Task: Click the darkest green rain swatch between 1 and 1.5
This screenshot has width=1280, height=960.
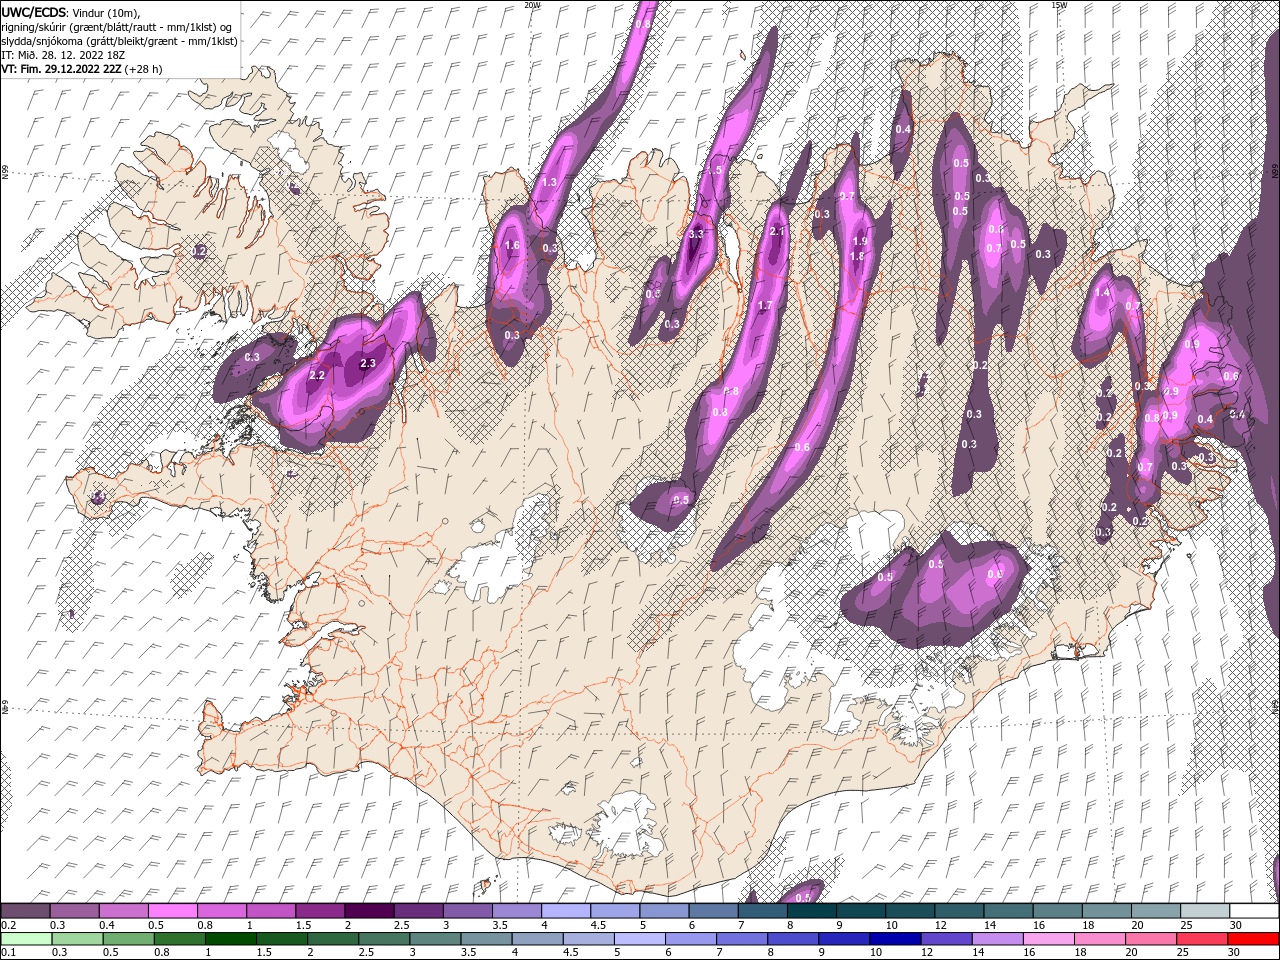Action: click(x=231, y=939)
